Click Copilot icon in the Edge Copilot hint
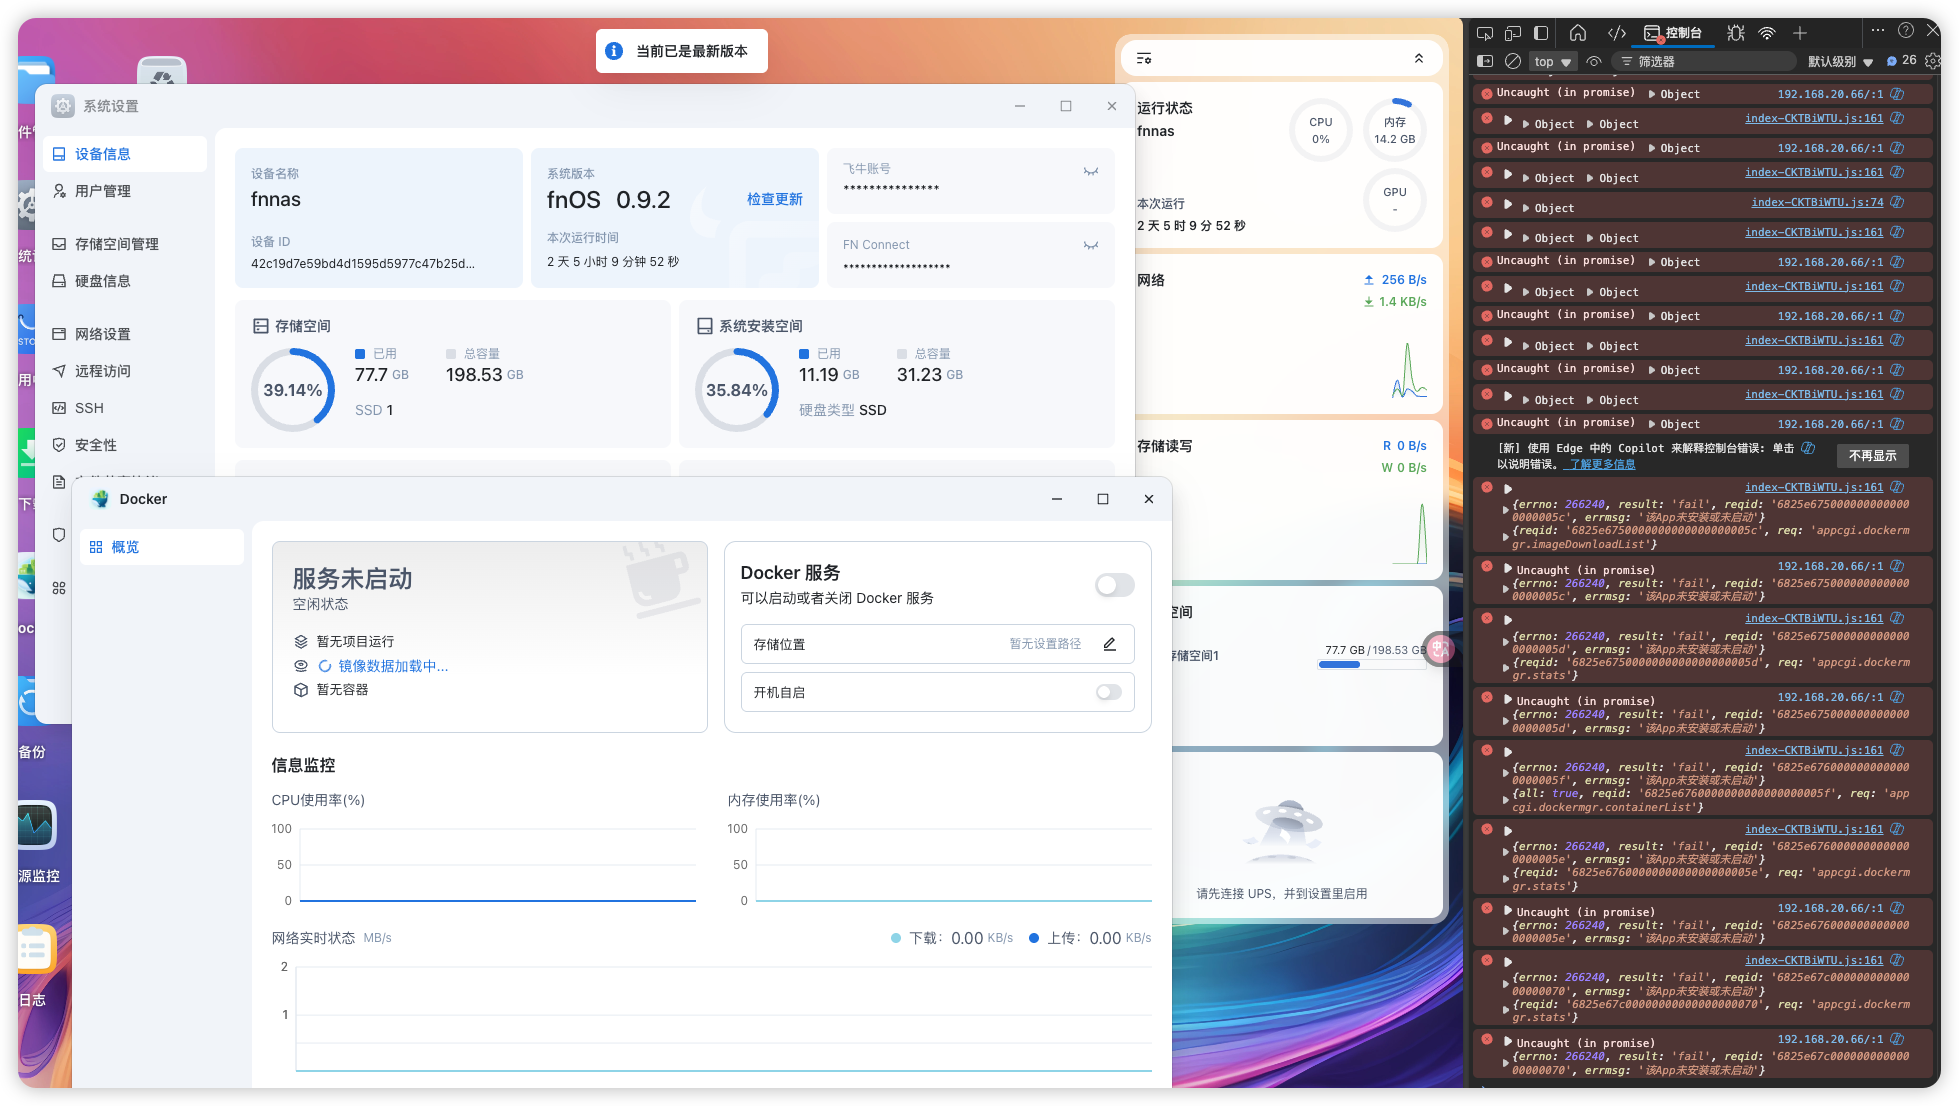The height and width of the screenshot is (1106, 1959). pos(1808,448)
